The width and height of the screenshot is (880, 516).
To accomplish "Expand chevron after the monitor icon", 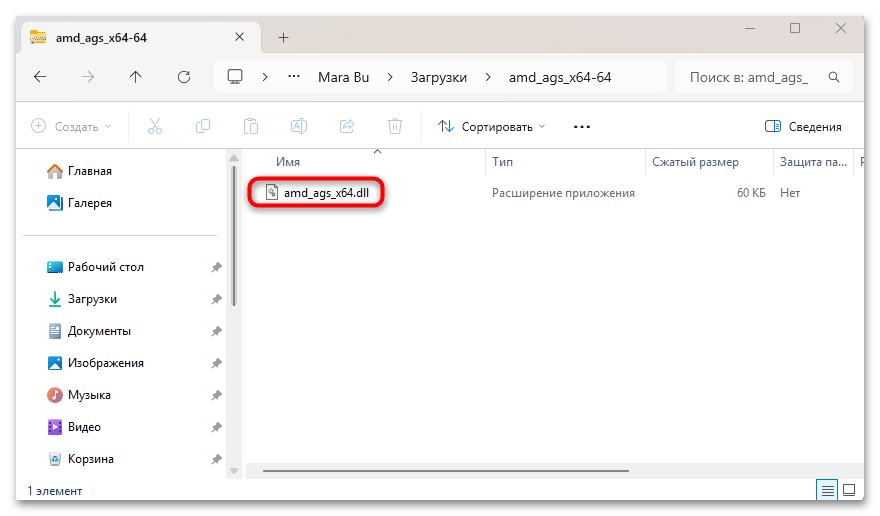I will coord(265,77).
